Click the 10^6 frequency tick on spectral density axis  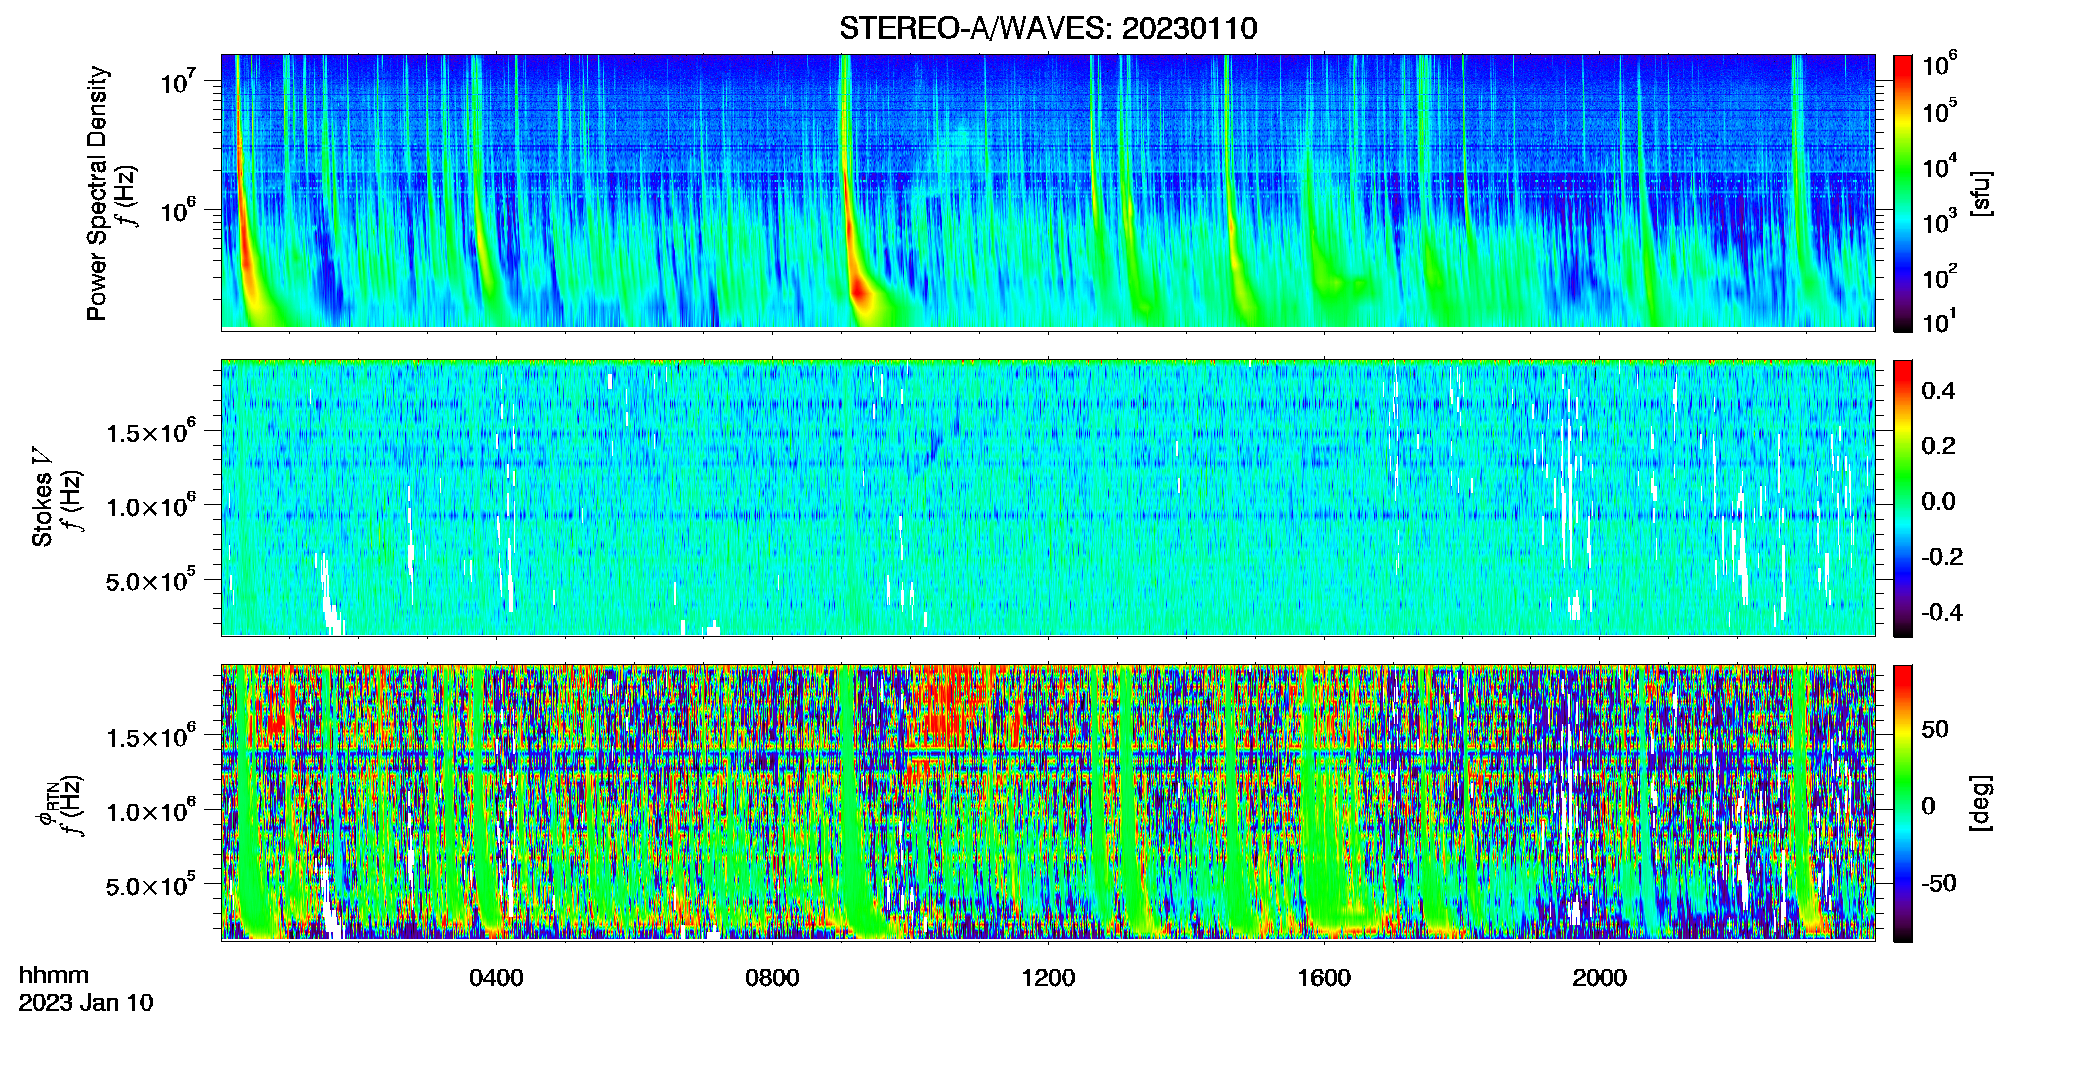click(177, 210)
